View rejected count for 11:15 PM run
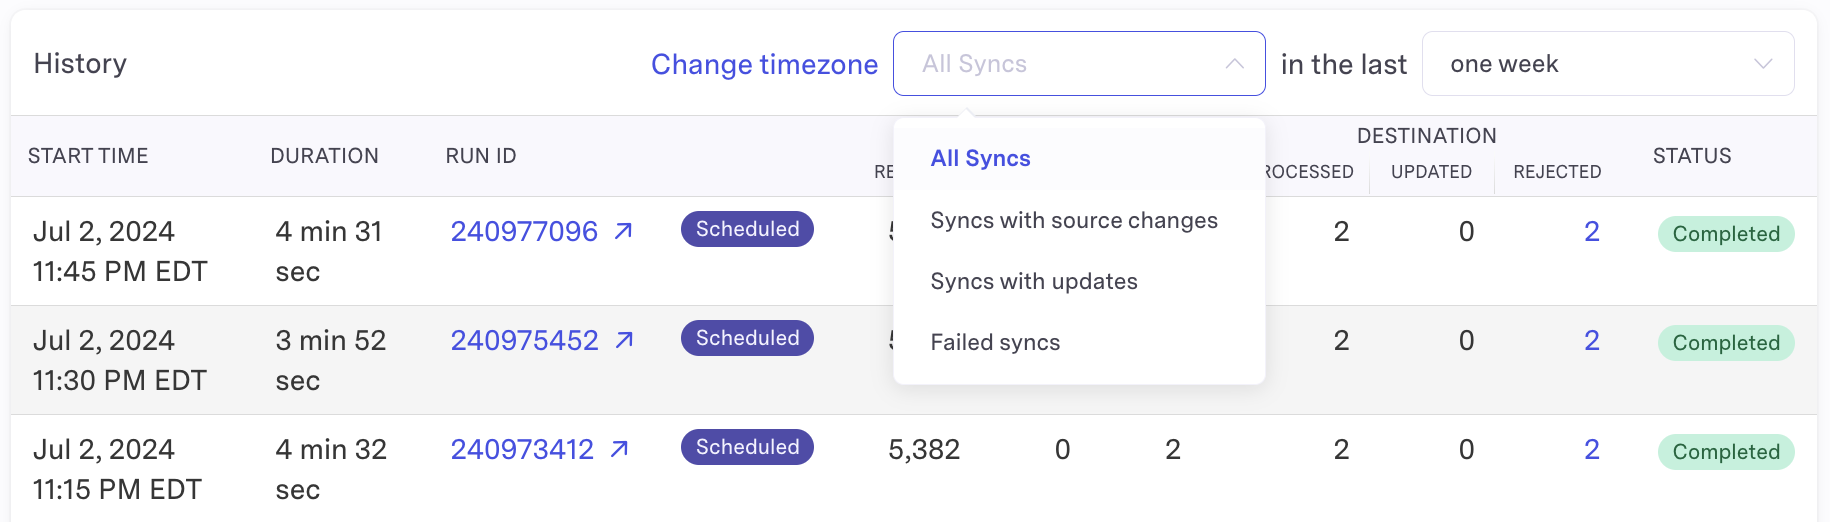Viewport: 1830px width, 522px height. tap(1592, 449)
